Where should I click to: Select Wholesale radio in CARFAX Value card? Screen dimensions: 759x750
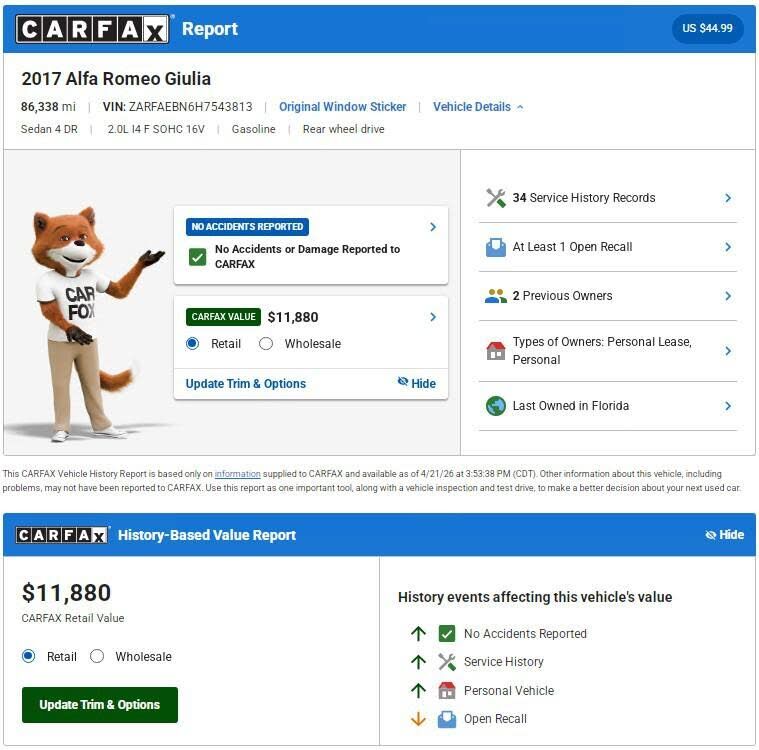266,344
